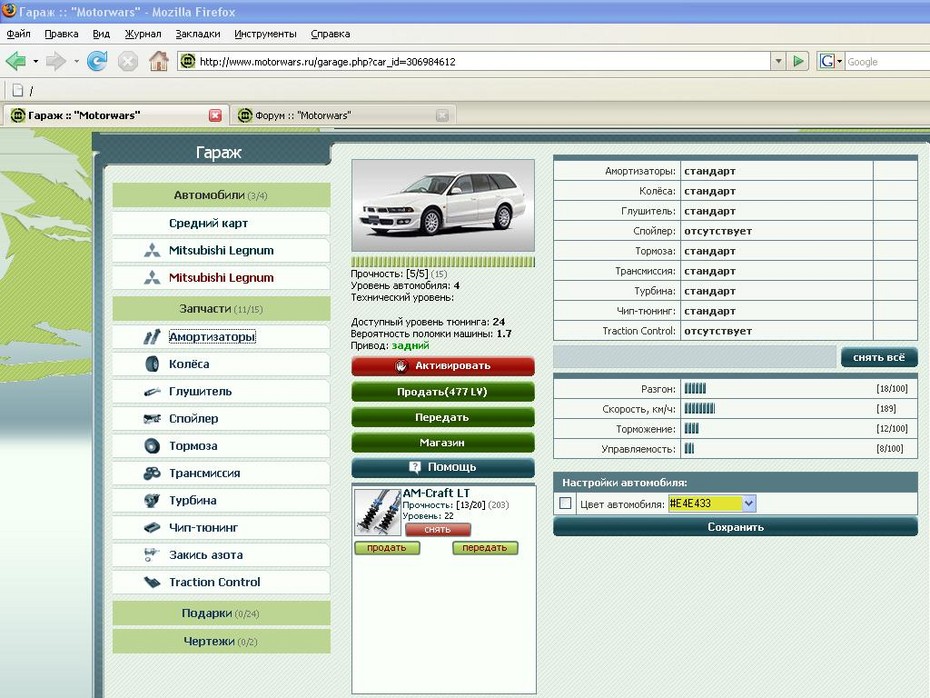Click the green Передать car button
The image size is (930, 698).
443,417
